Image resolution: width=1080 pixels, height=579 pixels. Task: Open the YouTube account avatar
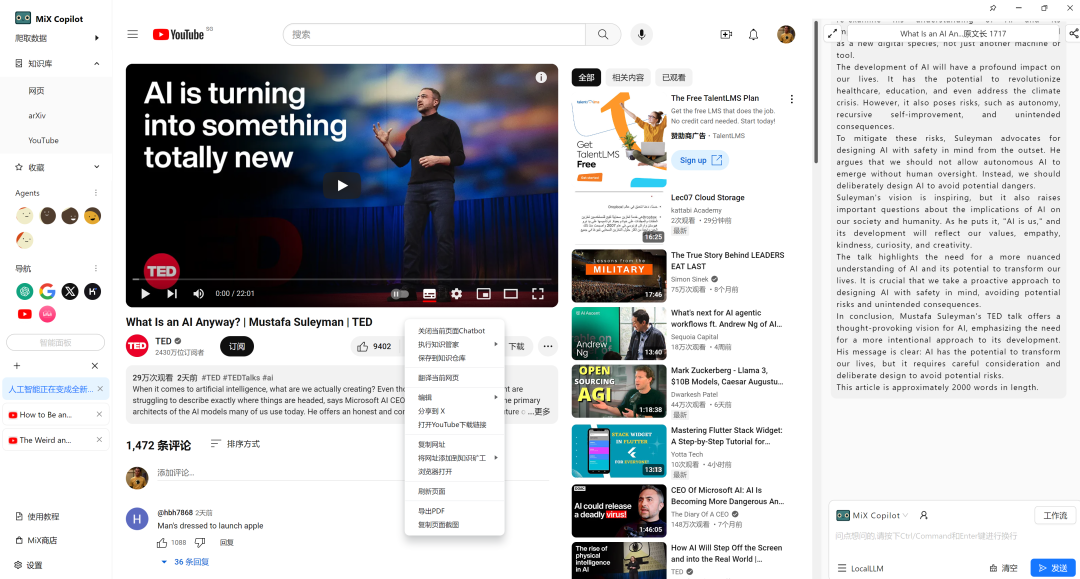pos(786,34)
